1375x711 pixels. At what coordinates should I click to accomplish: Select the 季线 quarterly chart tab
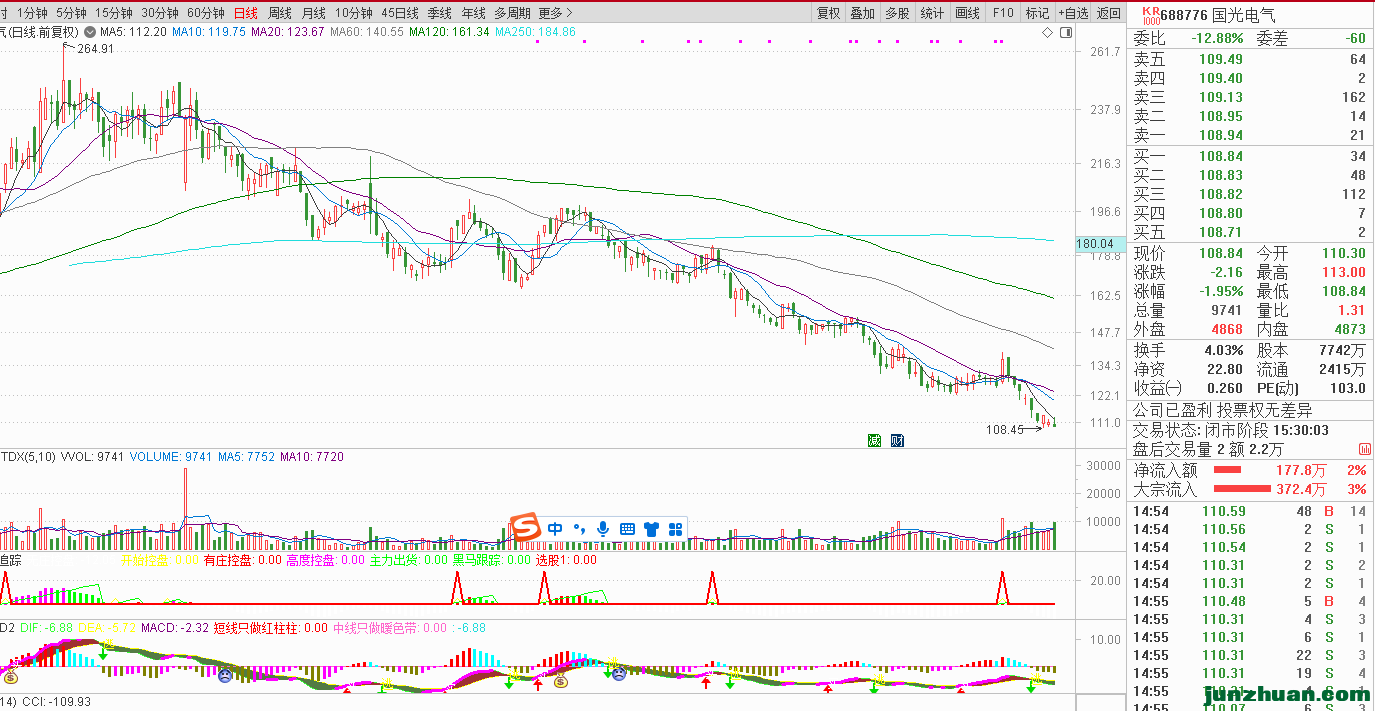pyautogui.click(x=440, y=13)
